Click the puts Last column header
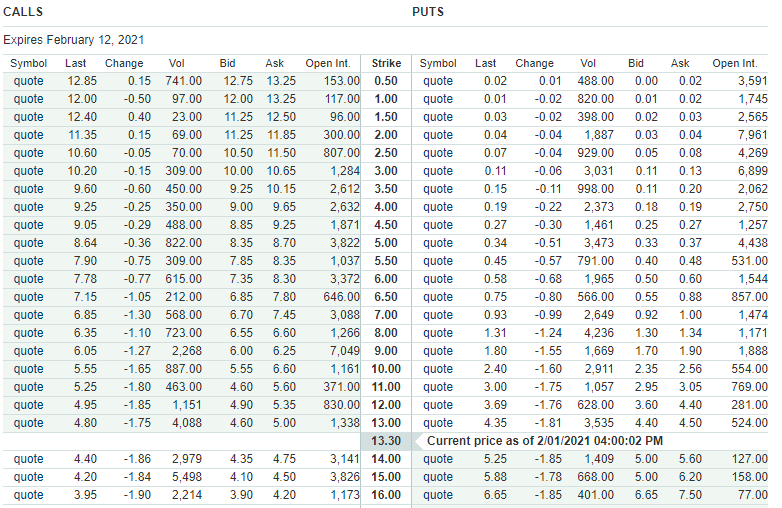This screenshot has height=508, width=782. tap(485, 63)
